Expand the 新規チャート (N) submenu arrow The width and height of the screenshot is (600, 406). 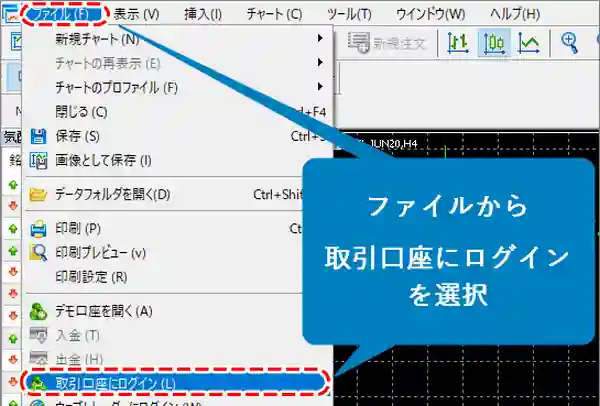click(x=320, y=38)
